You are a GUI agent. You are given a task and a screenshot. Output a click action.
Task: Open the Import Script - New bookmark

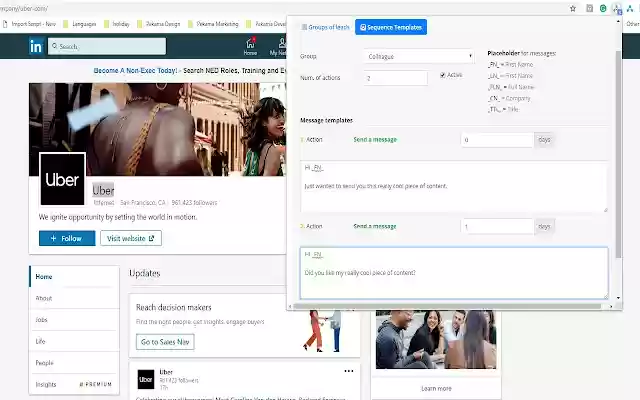coord(29,24)
